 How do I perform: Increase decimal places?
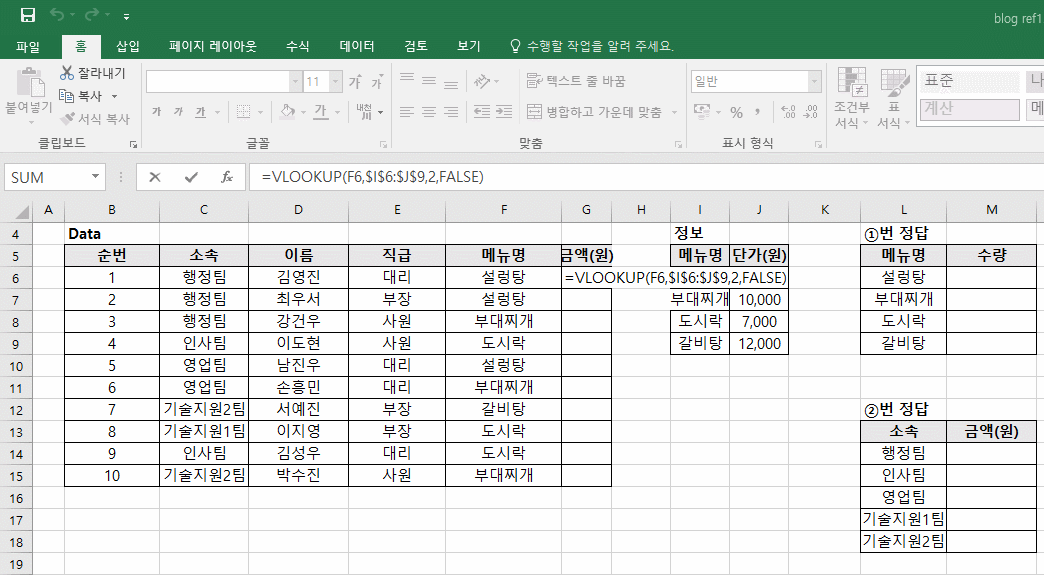click(x=788, y=112)
